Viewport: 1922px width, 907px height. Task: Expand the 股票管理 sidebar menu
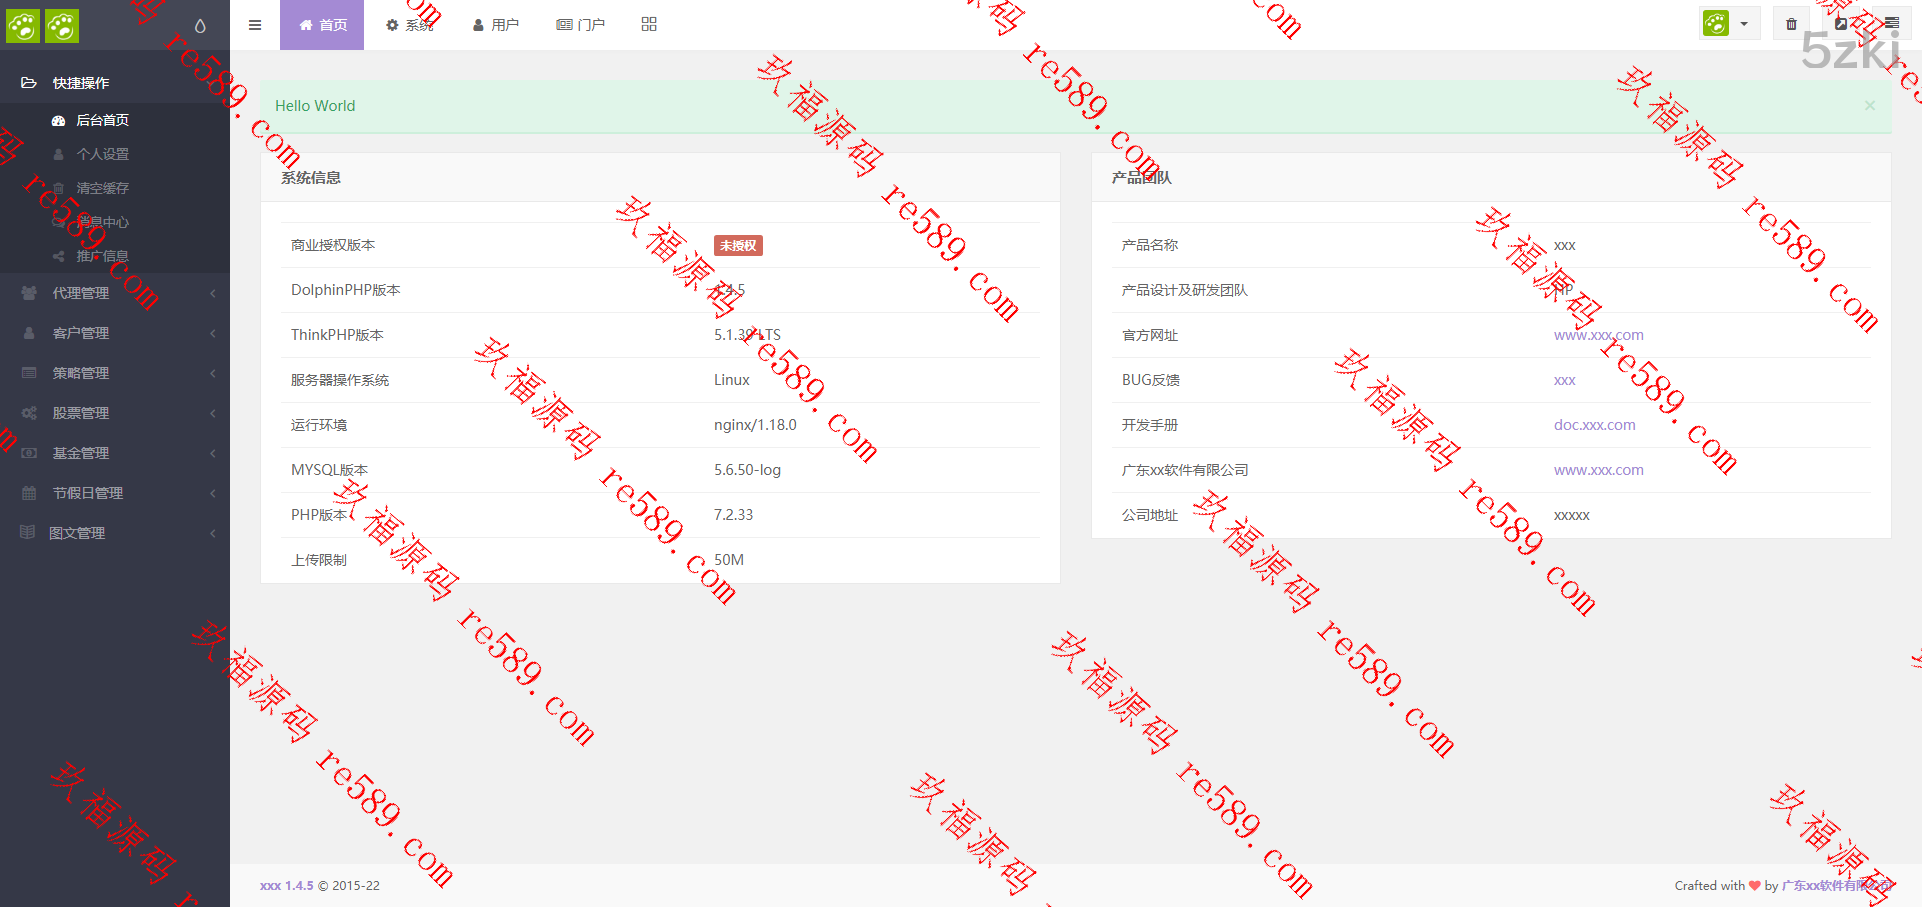[x=115, y=413]
